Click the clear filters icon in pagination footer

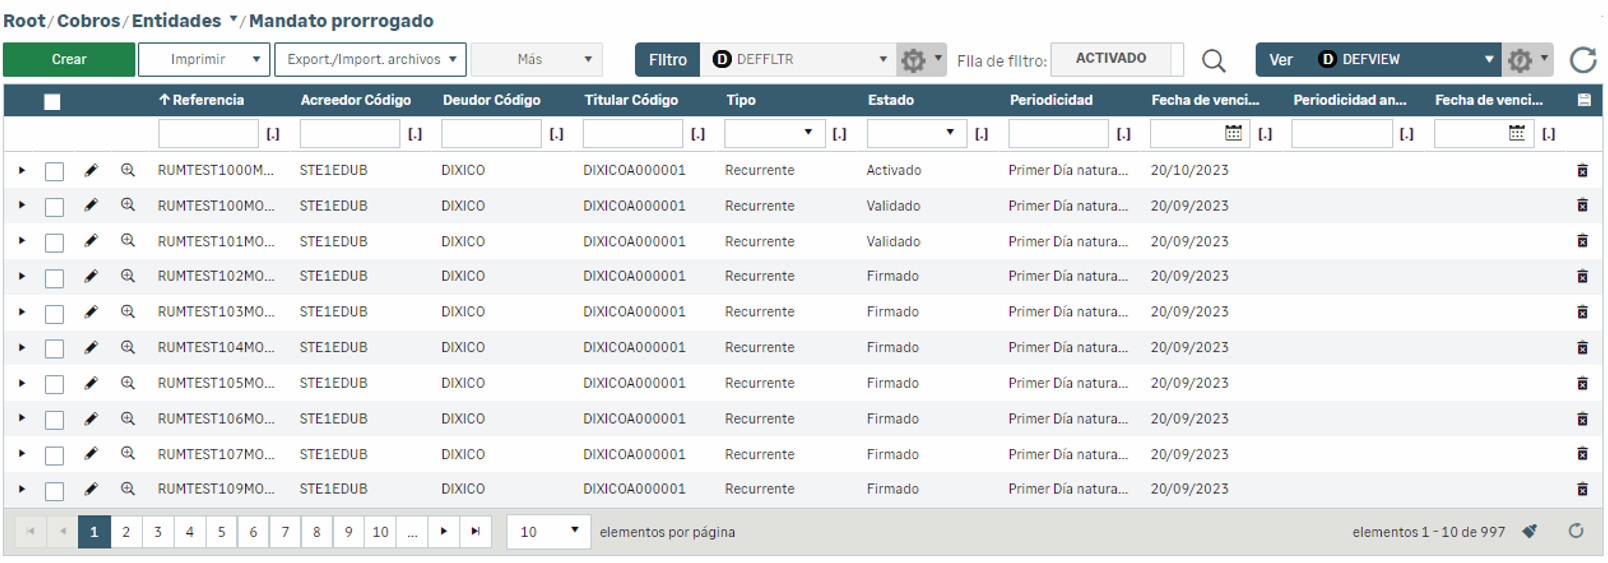(1529, 532)
